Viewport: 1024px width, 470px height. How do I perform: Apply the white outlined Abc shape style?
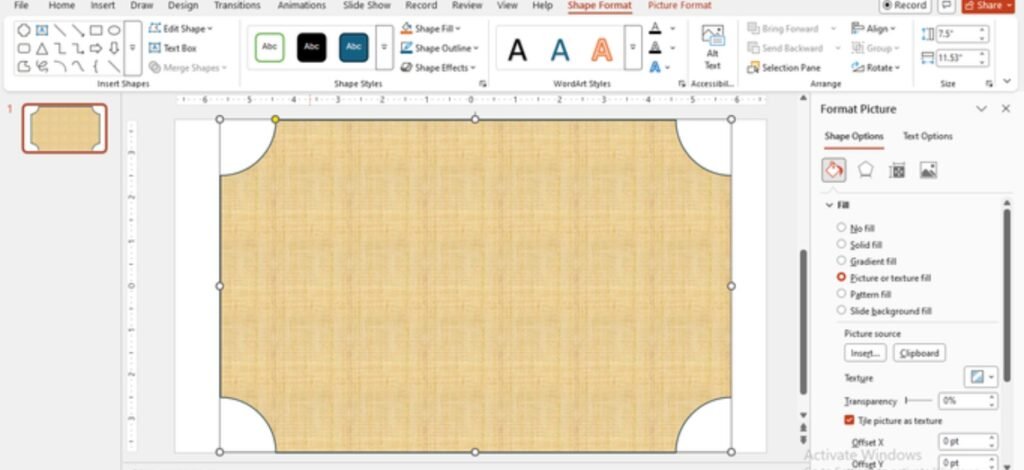pyautogui.click(x=269, y=47)
